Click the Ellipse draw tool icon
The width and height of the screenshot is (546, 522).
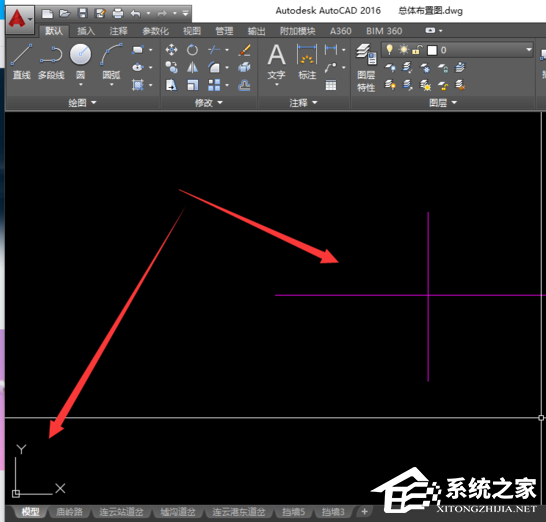click(x=138, y=67)
